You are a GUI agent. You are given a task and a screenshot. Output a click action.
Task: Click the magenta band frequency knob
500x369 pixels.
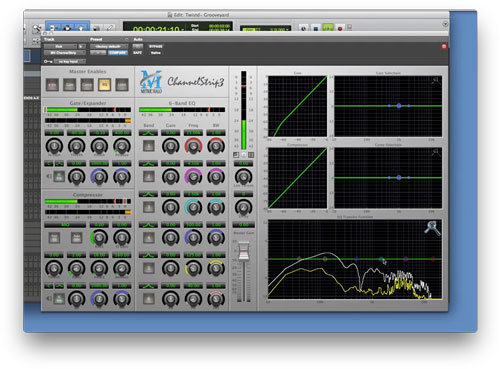pos(193,177)
